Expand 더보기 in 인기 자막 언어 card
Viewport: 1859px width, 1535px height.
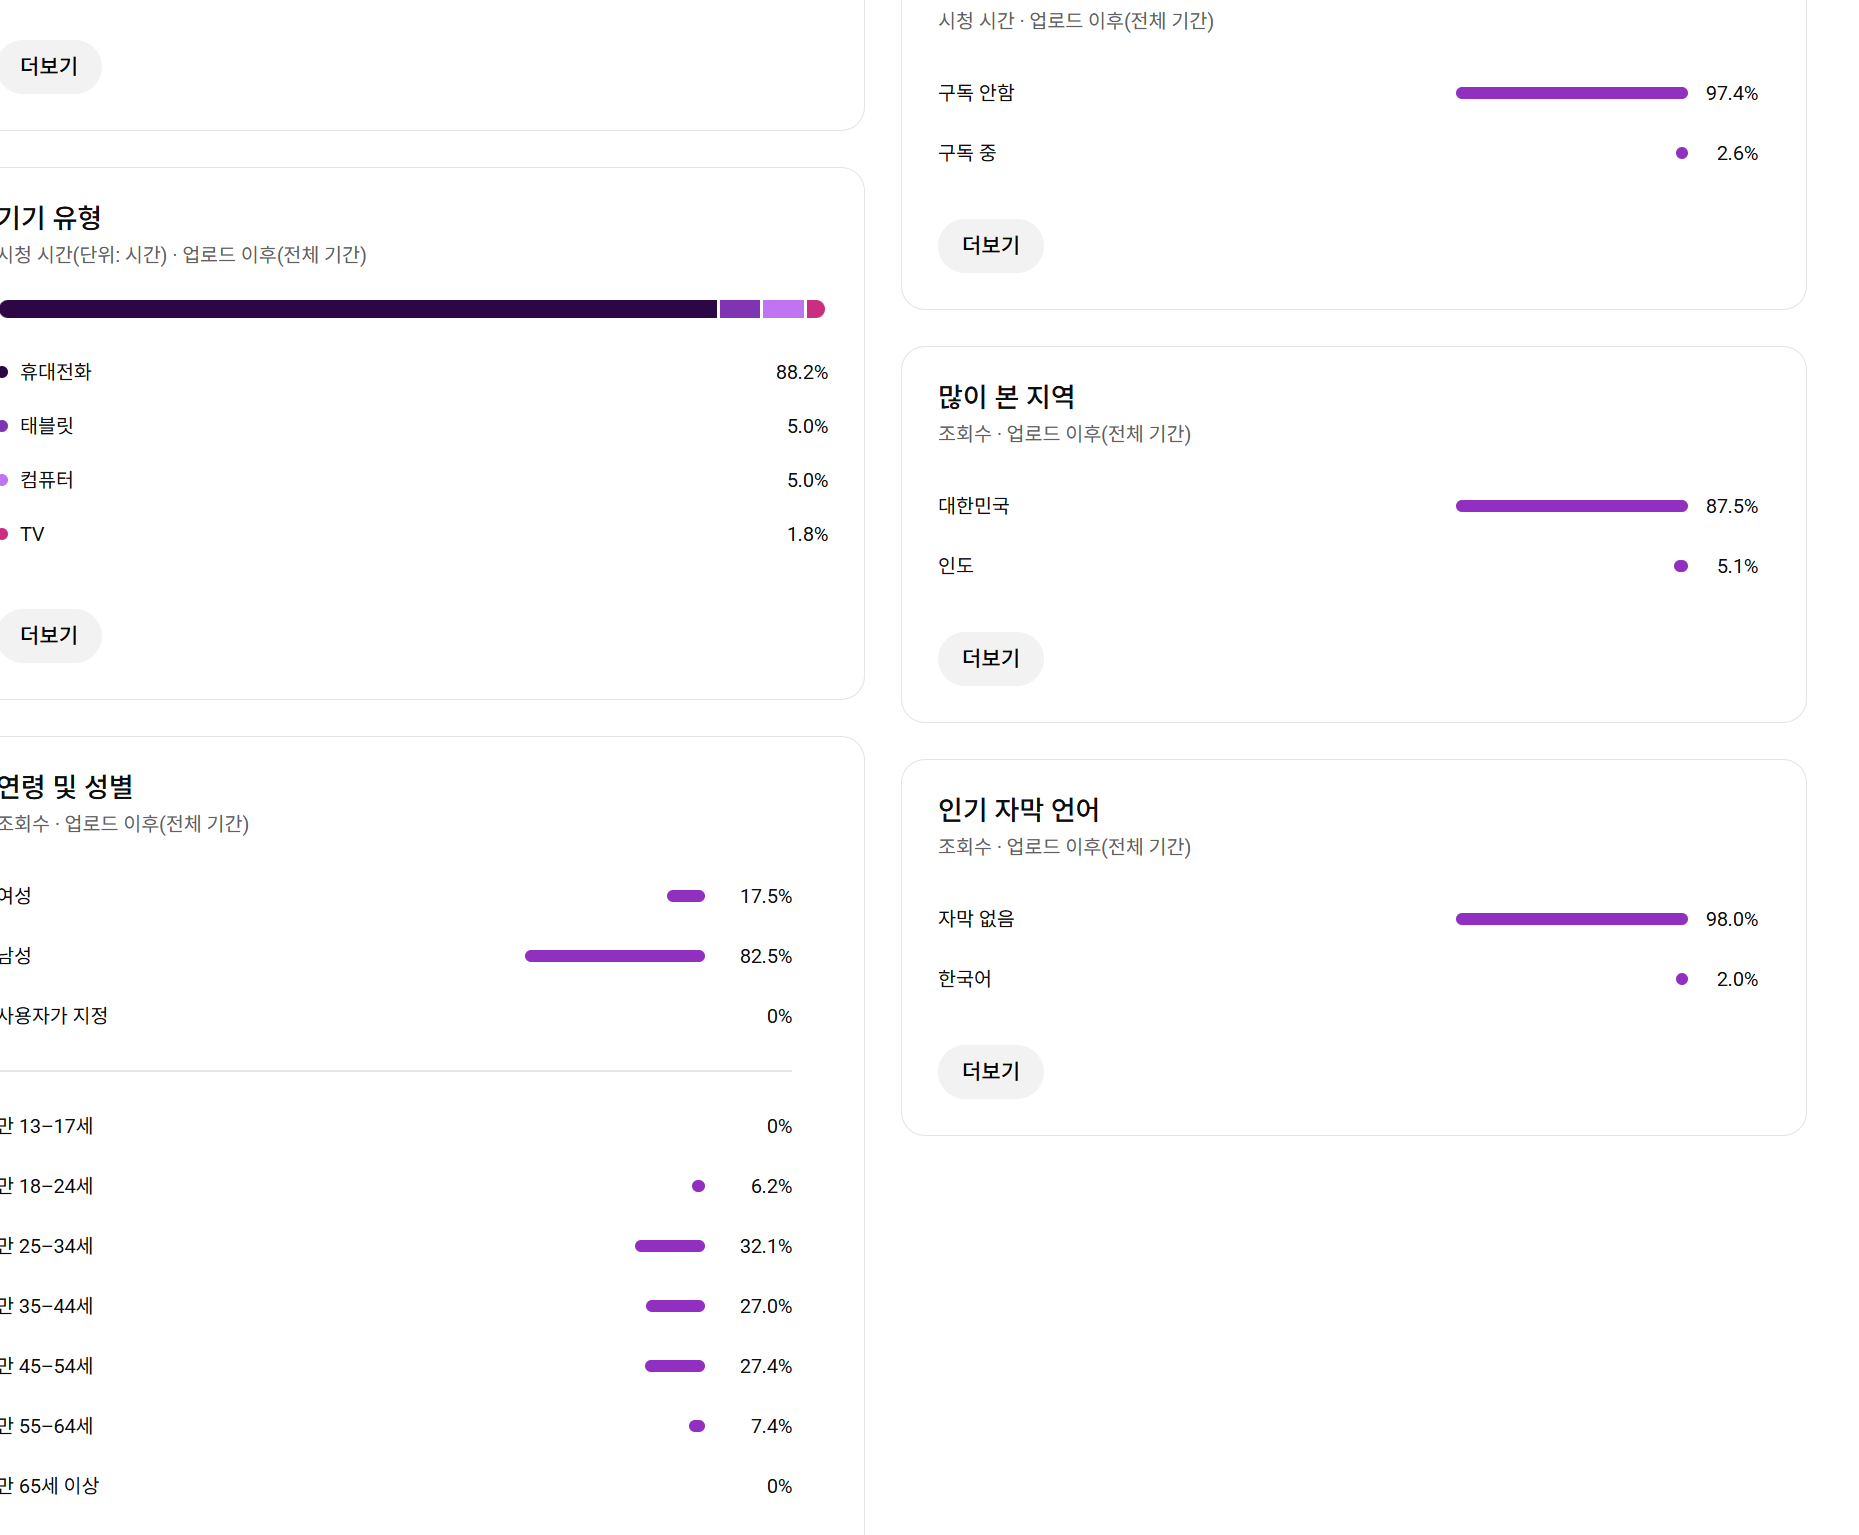coord(990,1071)
